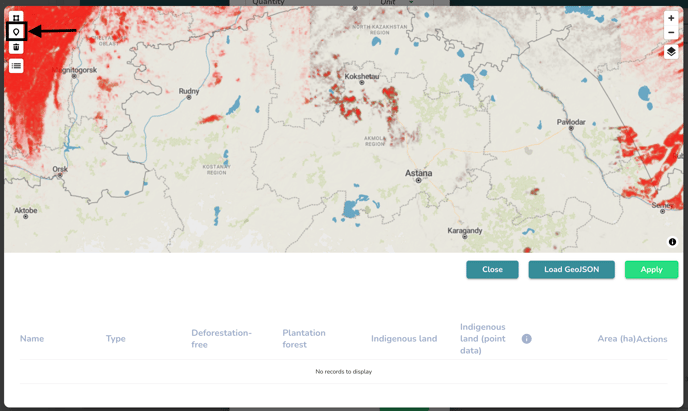Zoom out with the minus button

671,32
